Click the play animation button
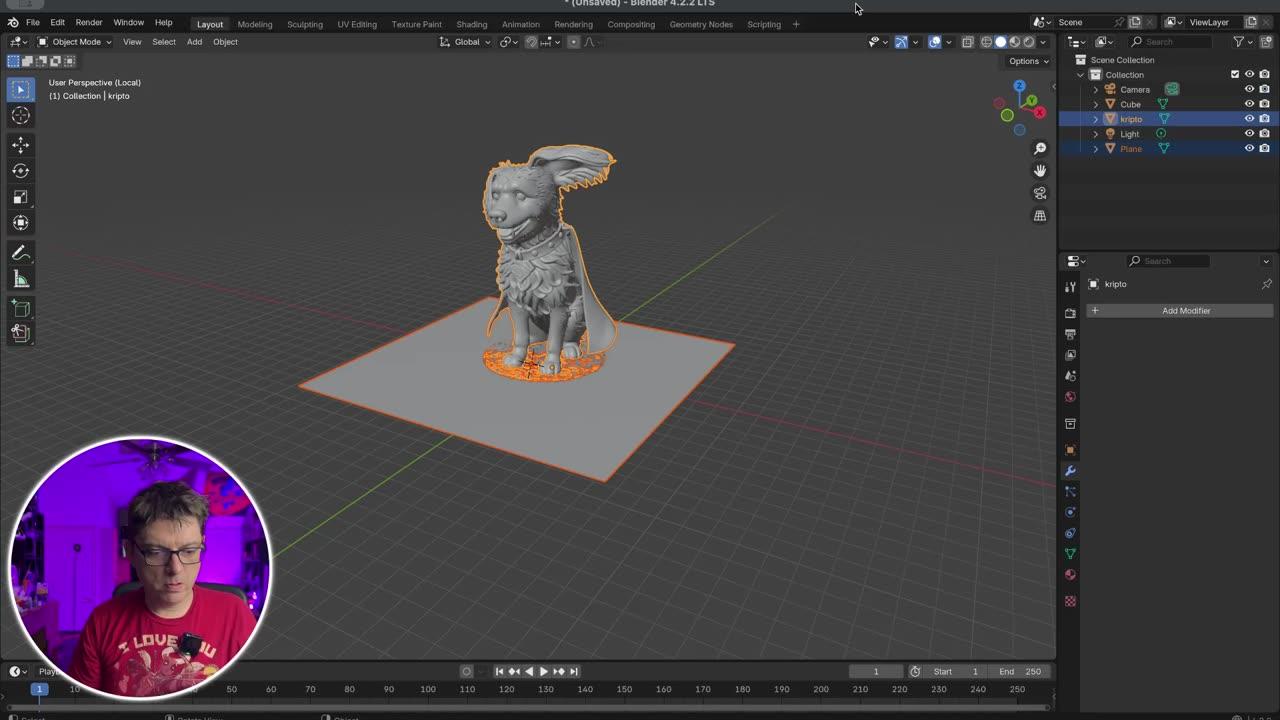 pos(543,671)
